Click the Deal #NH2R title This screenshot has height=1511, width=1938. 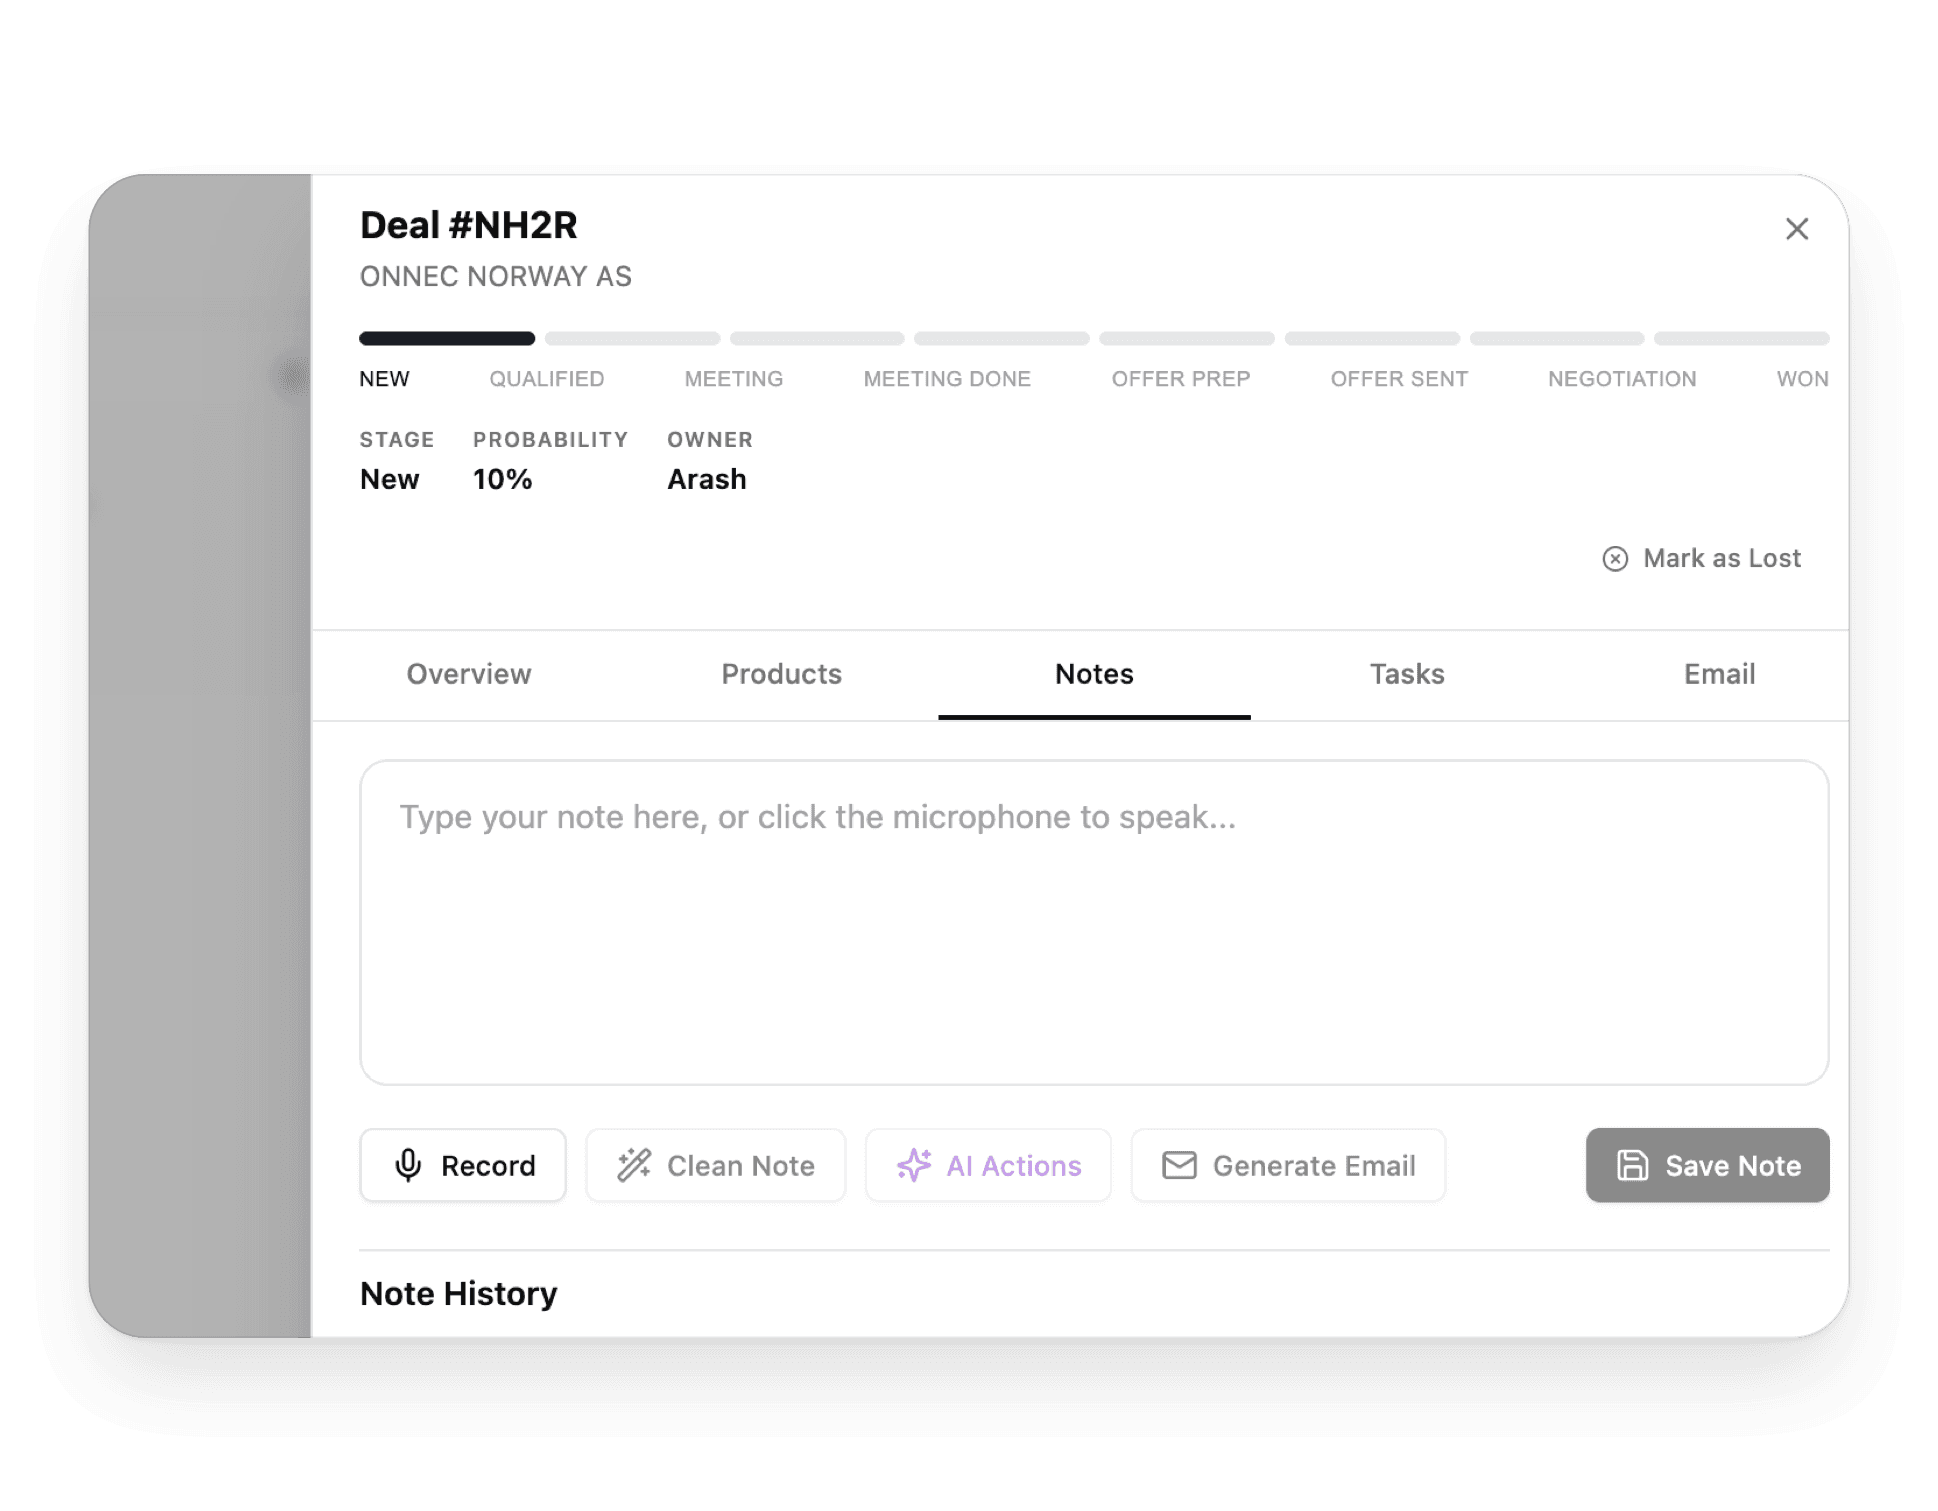point(469,226)
